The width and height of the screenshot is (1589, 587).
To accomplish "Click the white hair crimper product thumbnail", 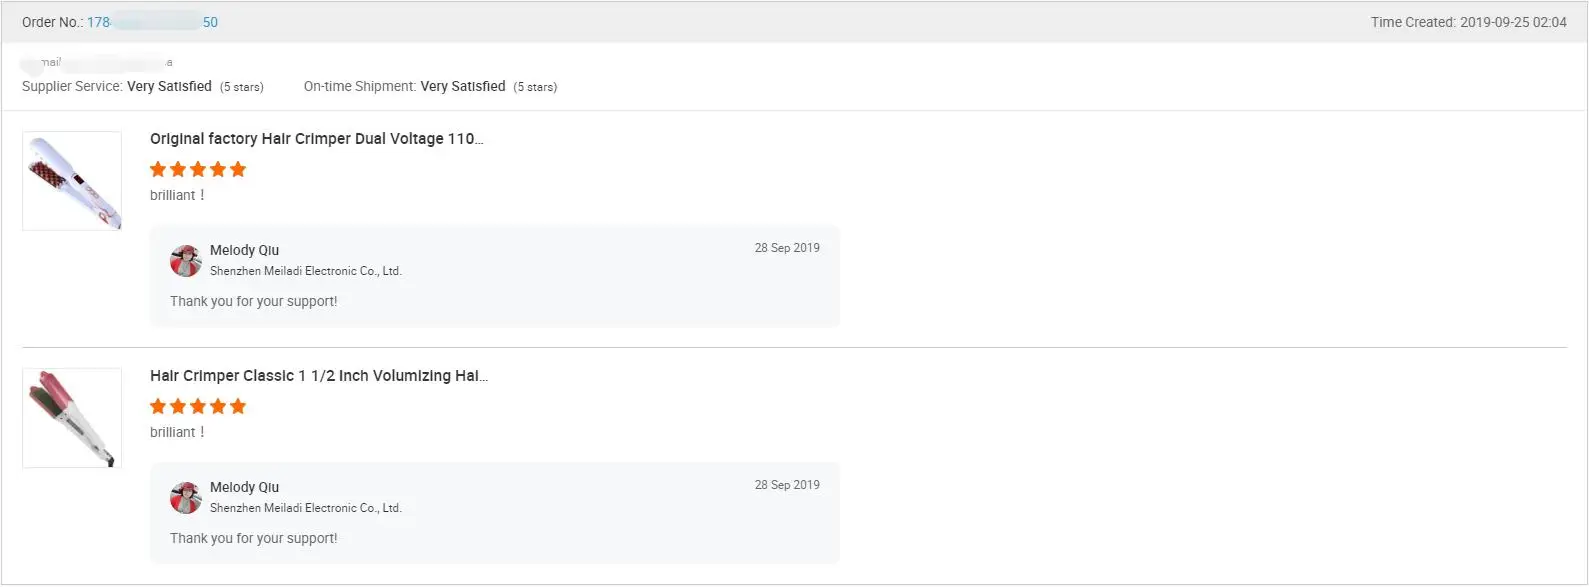I will (72, 181).
